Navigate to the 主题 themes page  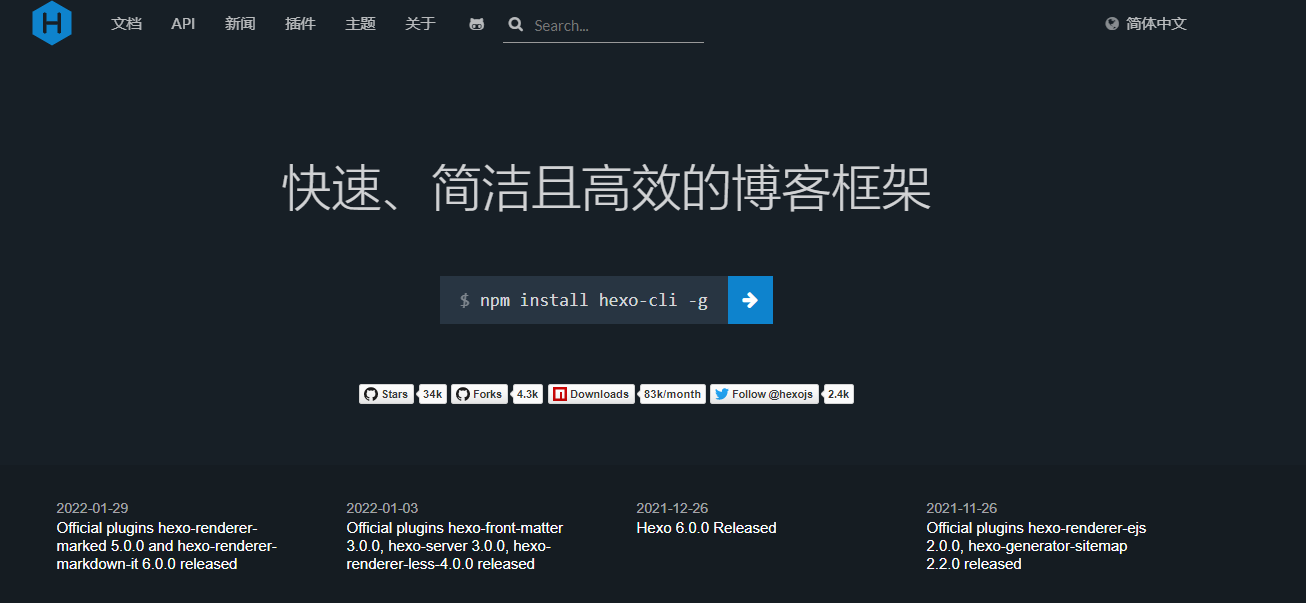coord(360,24)
